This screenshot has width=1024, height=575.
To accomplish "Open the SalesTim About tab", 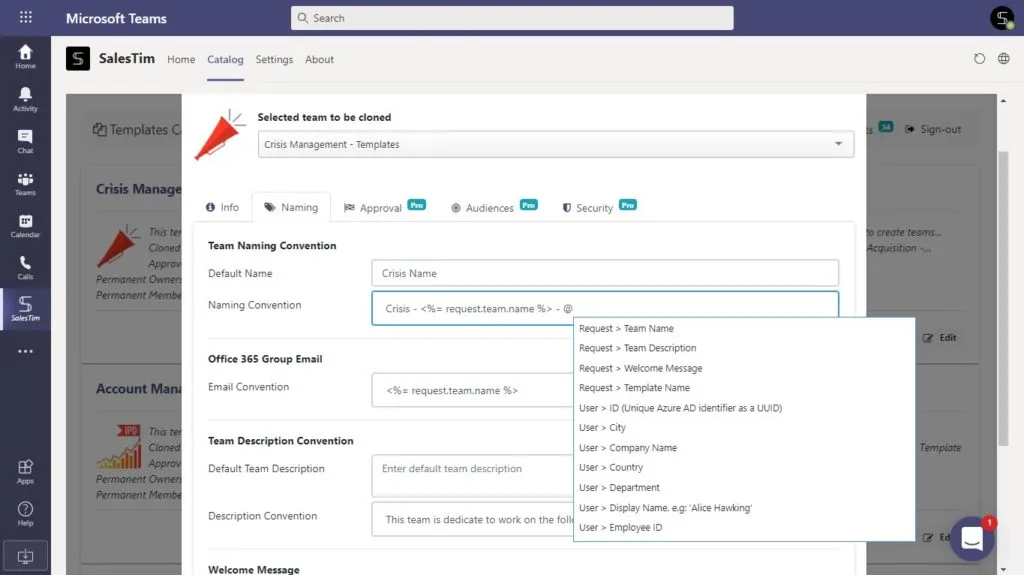I will [319, 59].
